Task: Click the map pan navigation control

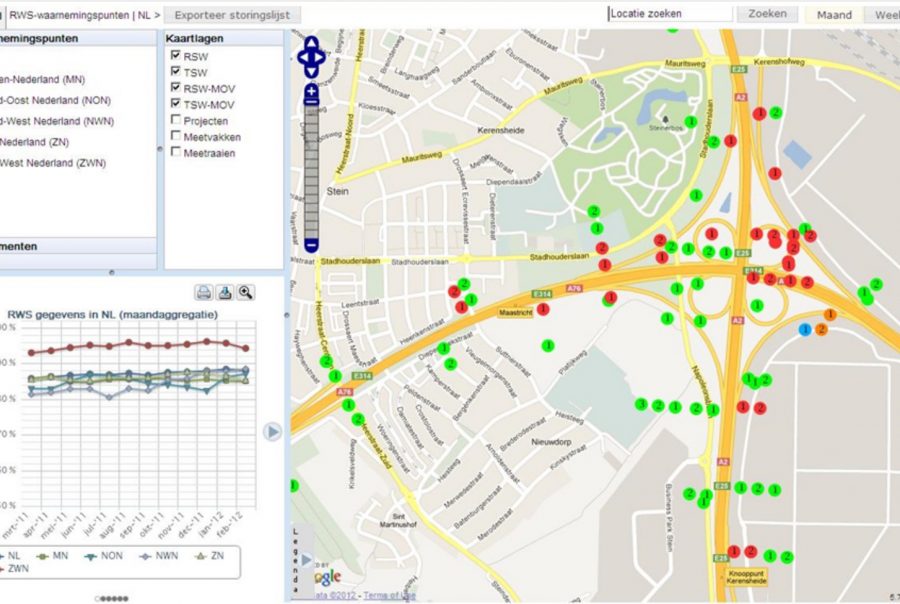Action: click(311, 57)
